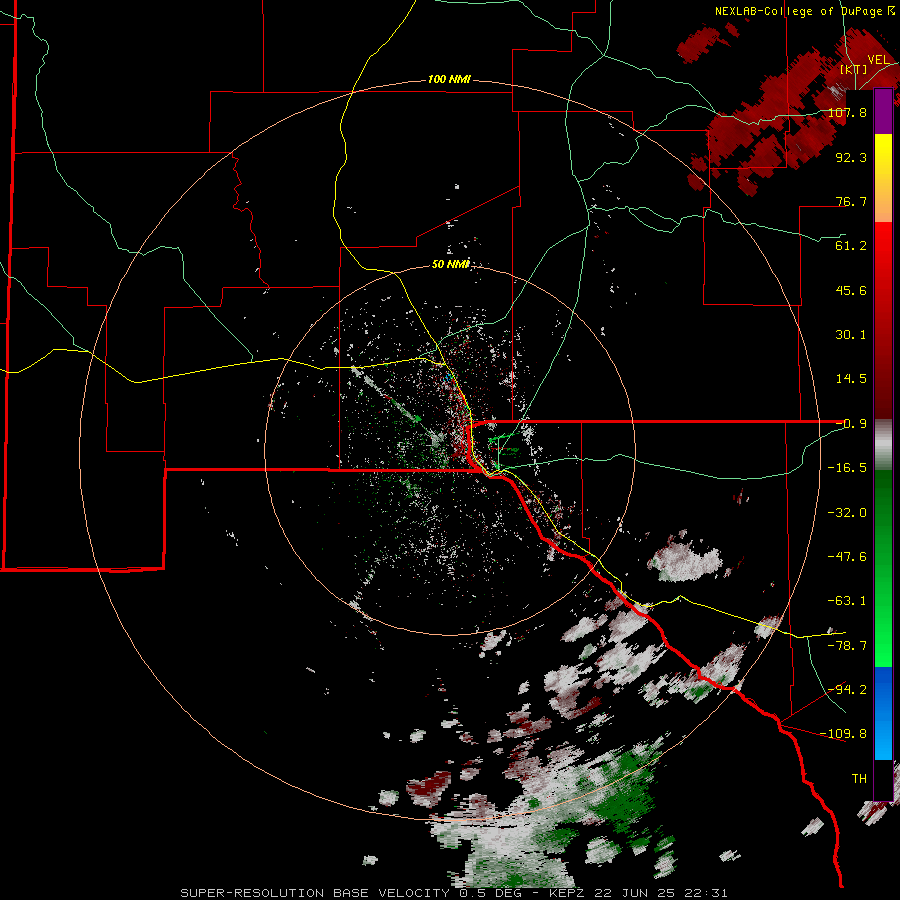Screen dimensions: 900x900
Task: Pick the gray near-zero color bar segment
Action: point(883,445)
